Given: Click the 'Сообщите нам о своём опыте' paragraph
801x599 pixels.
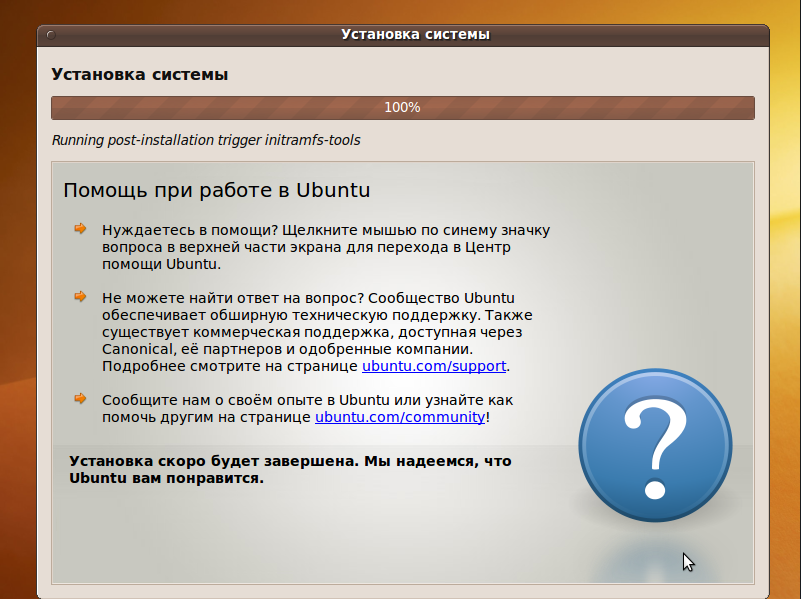Looking at the screenshot, I should [x=308, y=409].
